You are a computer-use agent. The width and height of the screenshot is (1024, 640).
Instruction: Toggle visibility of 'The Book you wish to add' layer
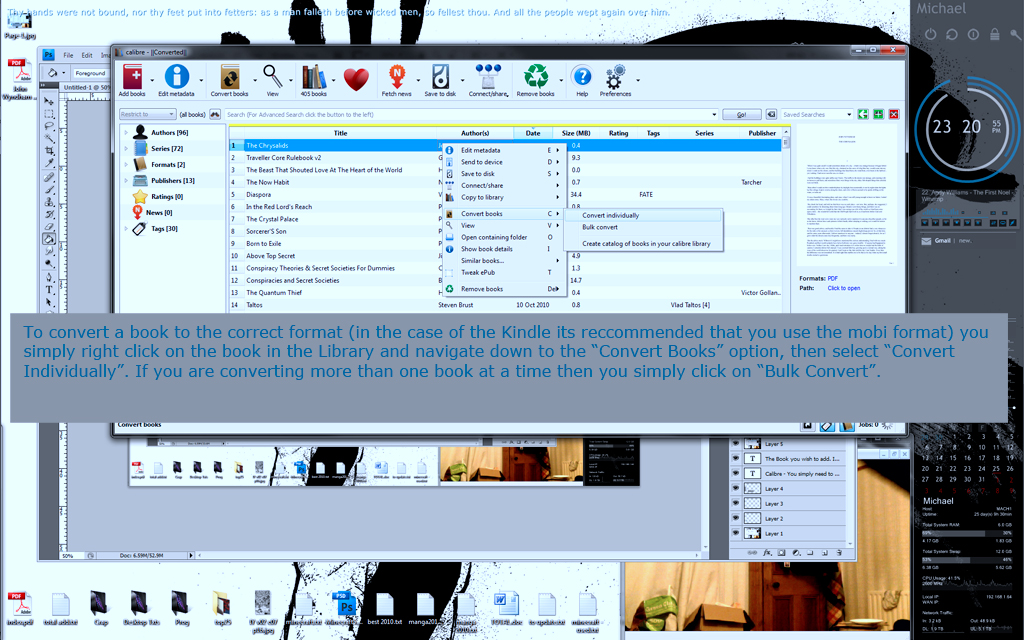pos(736,458)
